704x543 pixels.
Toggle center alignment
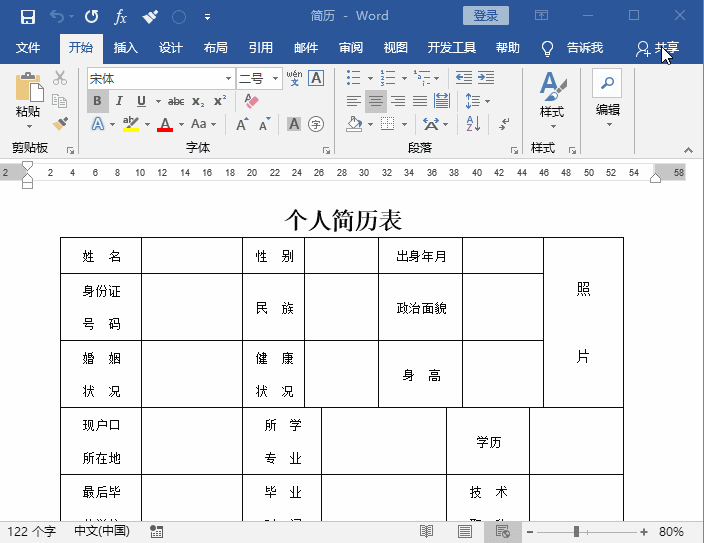[x=375, y=101]
